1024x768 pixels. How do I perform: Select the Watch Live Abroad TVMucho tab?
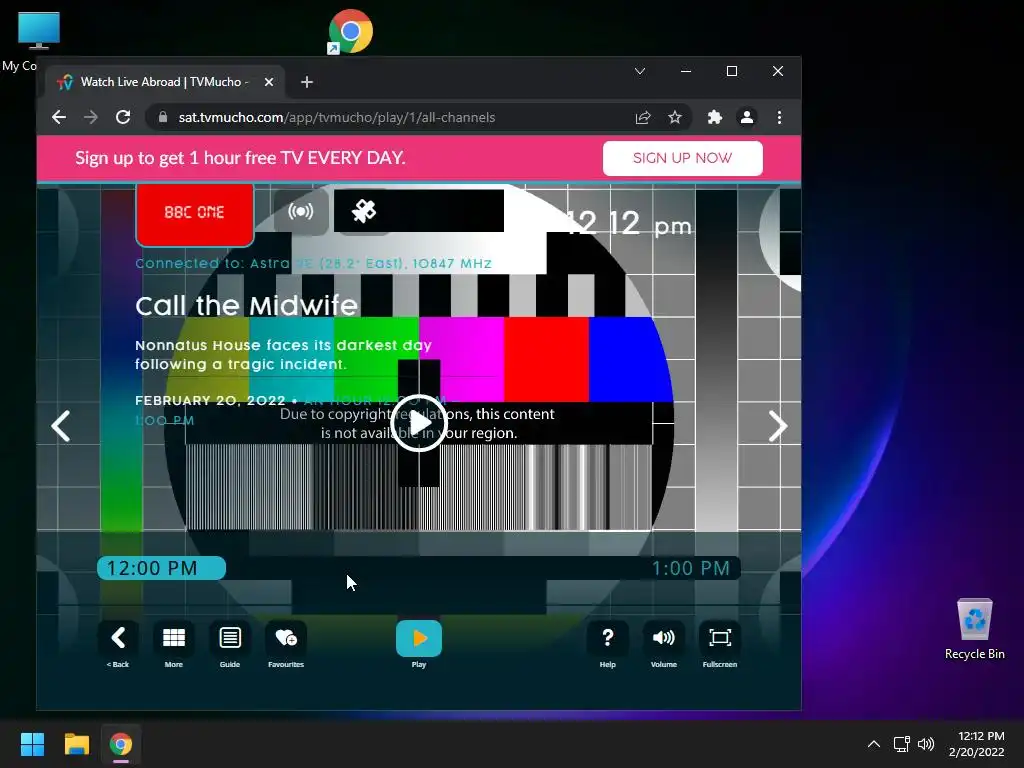165,82
